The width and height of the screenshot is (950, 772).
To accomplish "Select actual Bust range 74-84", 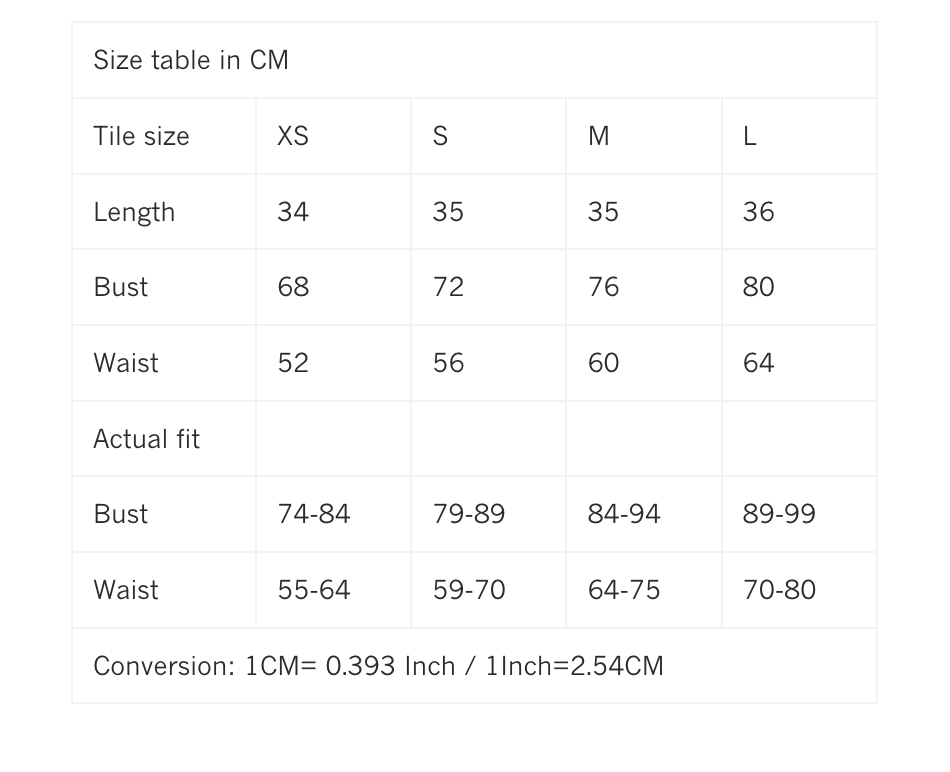I will [x=314, y=514].
